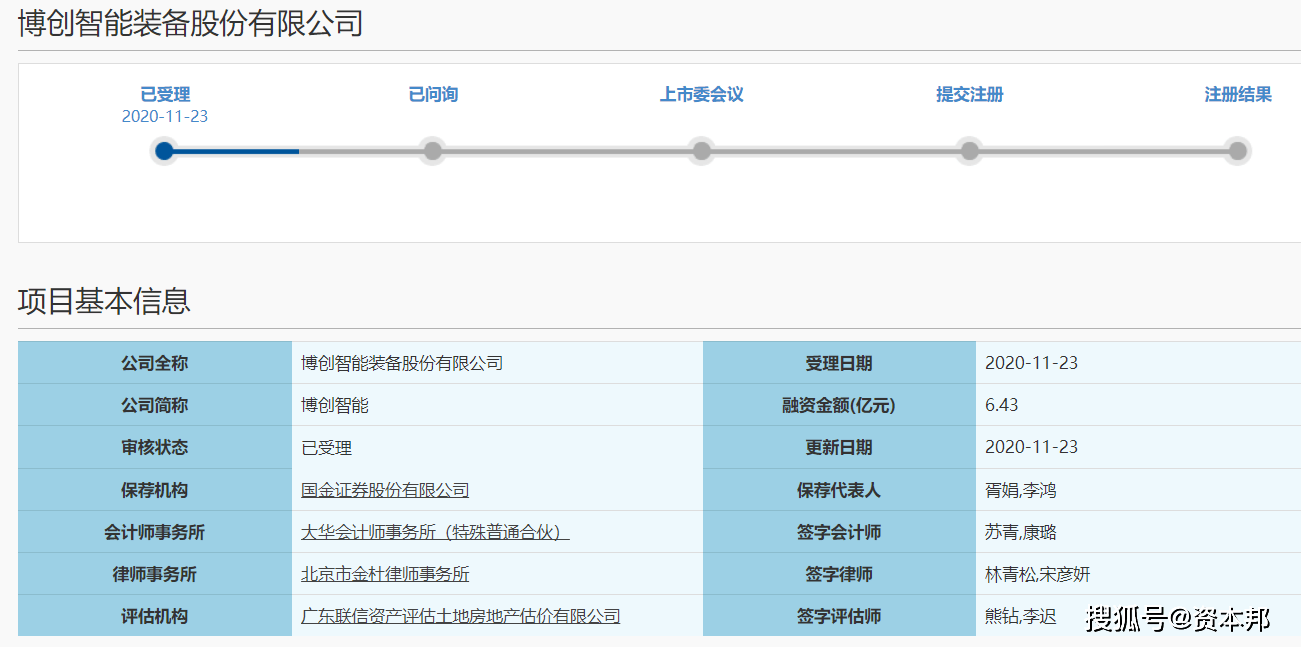The height and width of the screenshot is (647, 1301).
Task: Click the 苏青,康璐 accountants value
Action: 1021,532
